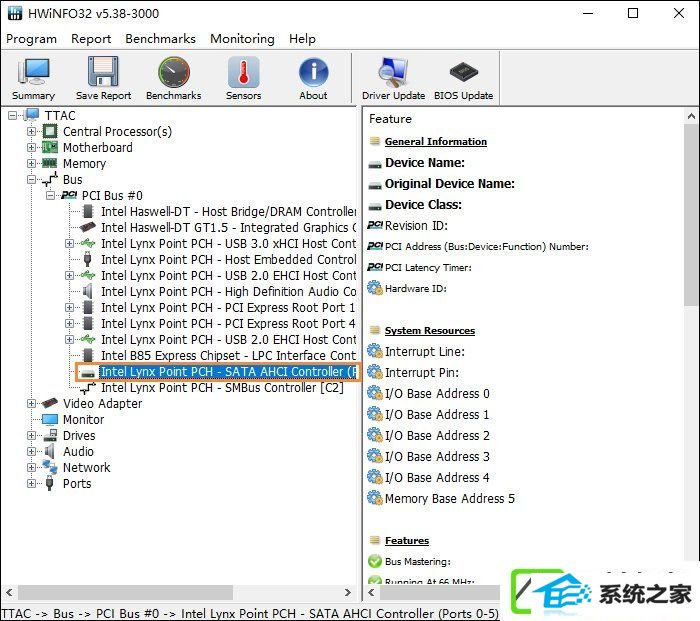Select PCI Express Root Port 4 row
This screenshot has height=621, width=700.
[x=229, y=323]
